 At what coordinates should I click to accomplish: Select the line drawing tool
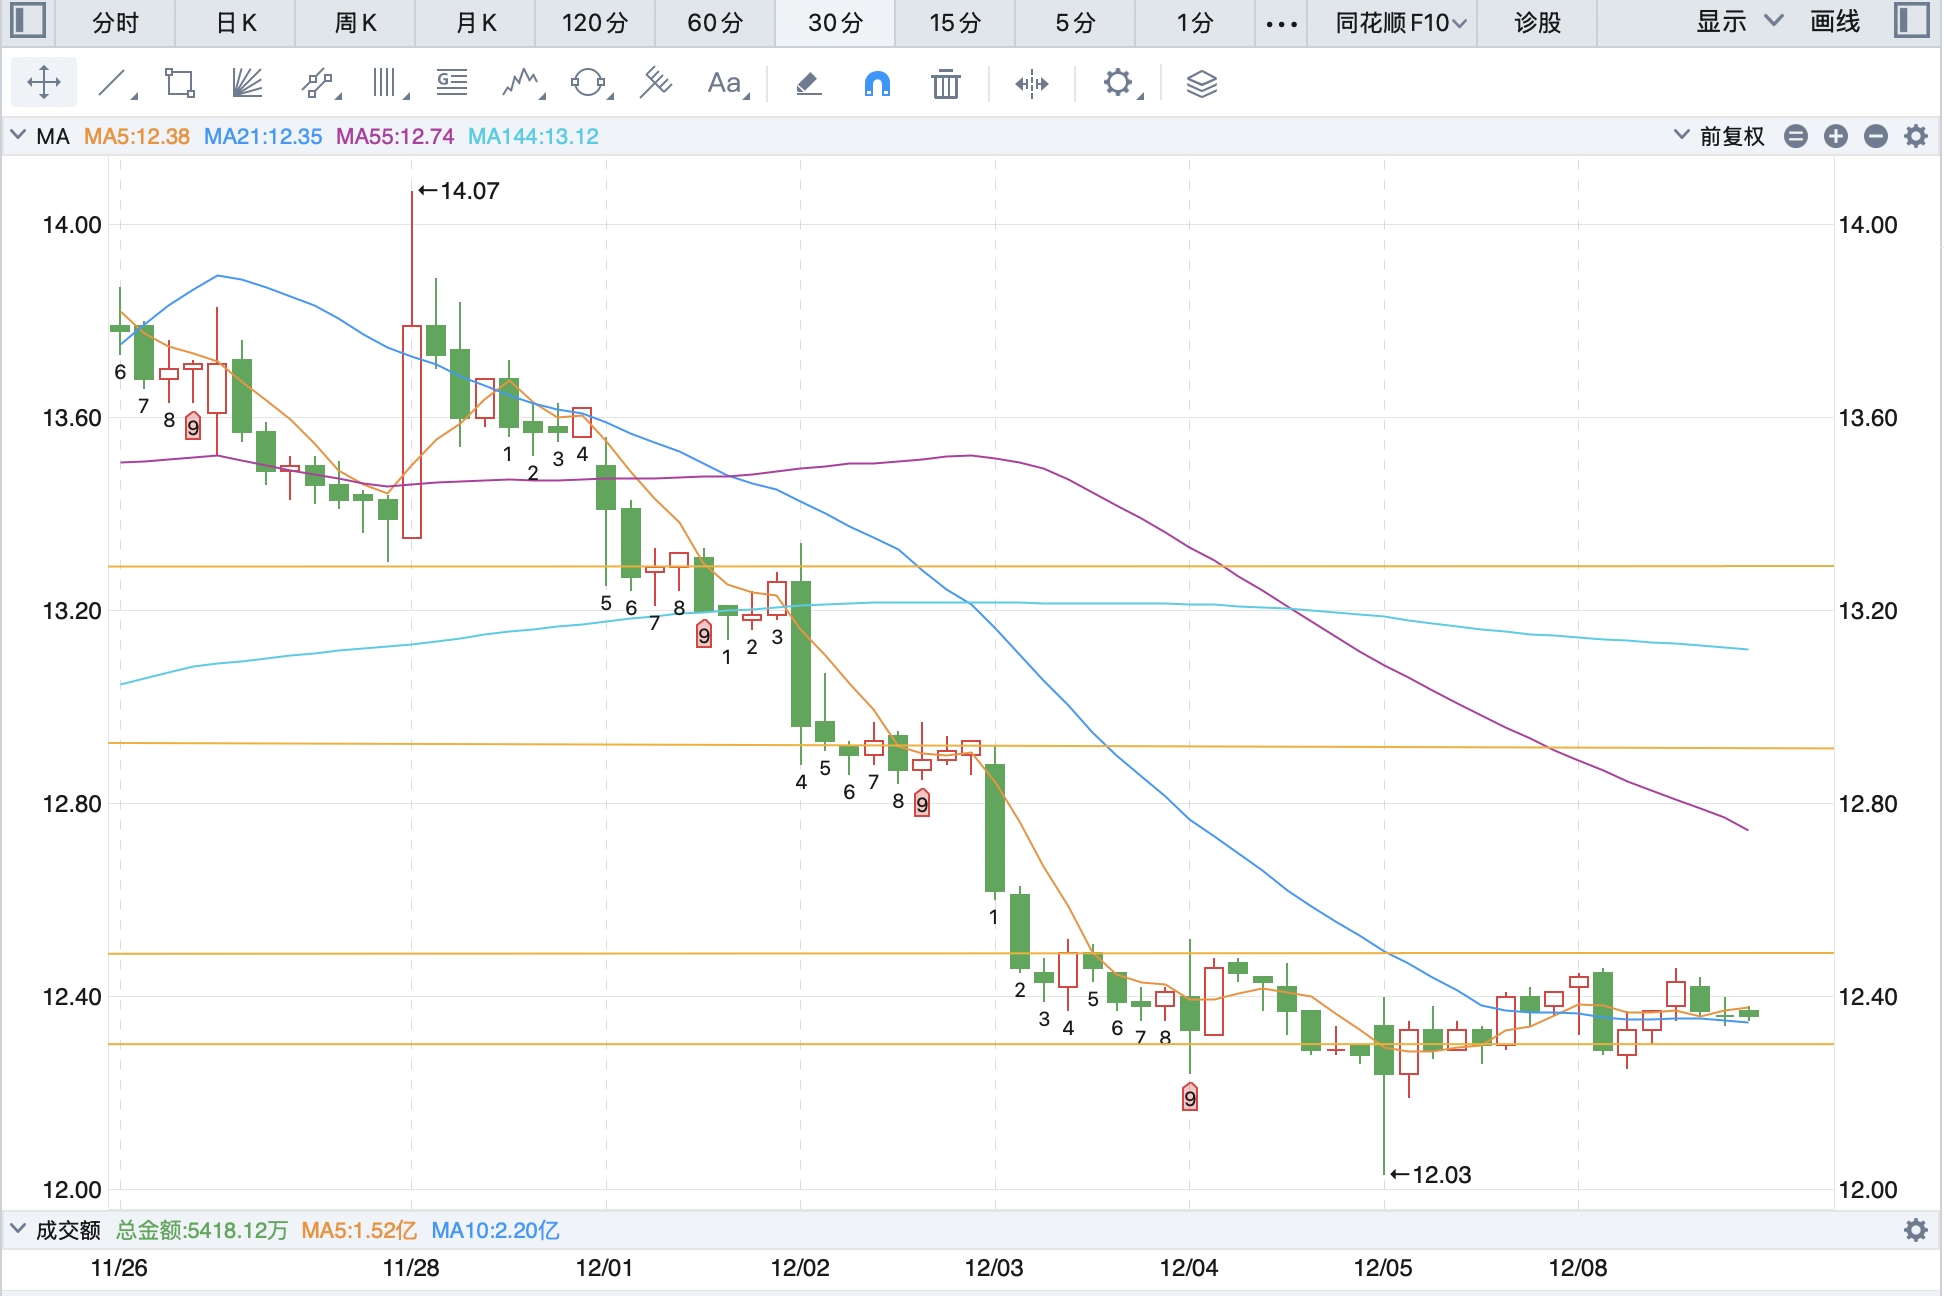(112, 83)
